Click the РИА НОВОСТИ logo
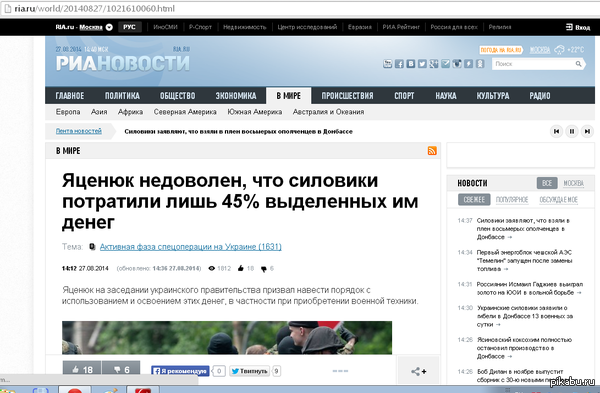Screen dimensions: 600x393 [x=123, y=63]
